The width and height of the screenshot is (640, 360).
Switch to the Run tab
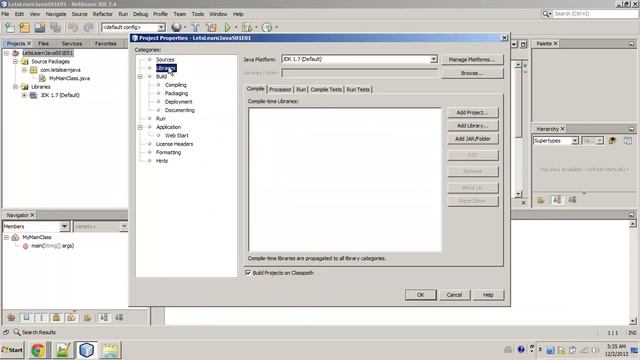point(301,89)
